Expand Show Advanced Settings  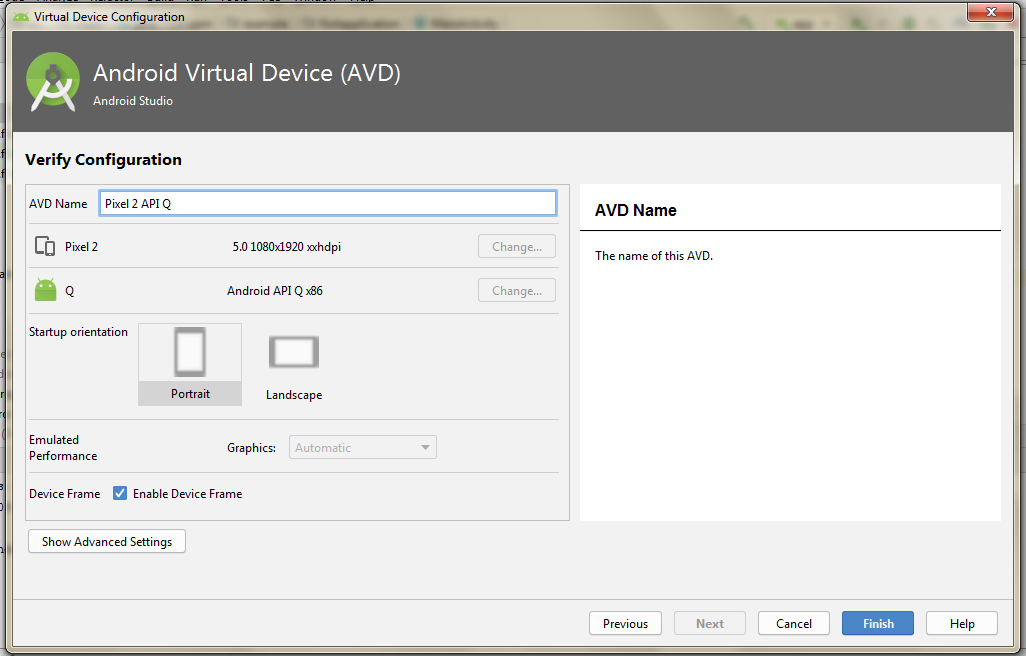pos(107,542)
